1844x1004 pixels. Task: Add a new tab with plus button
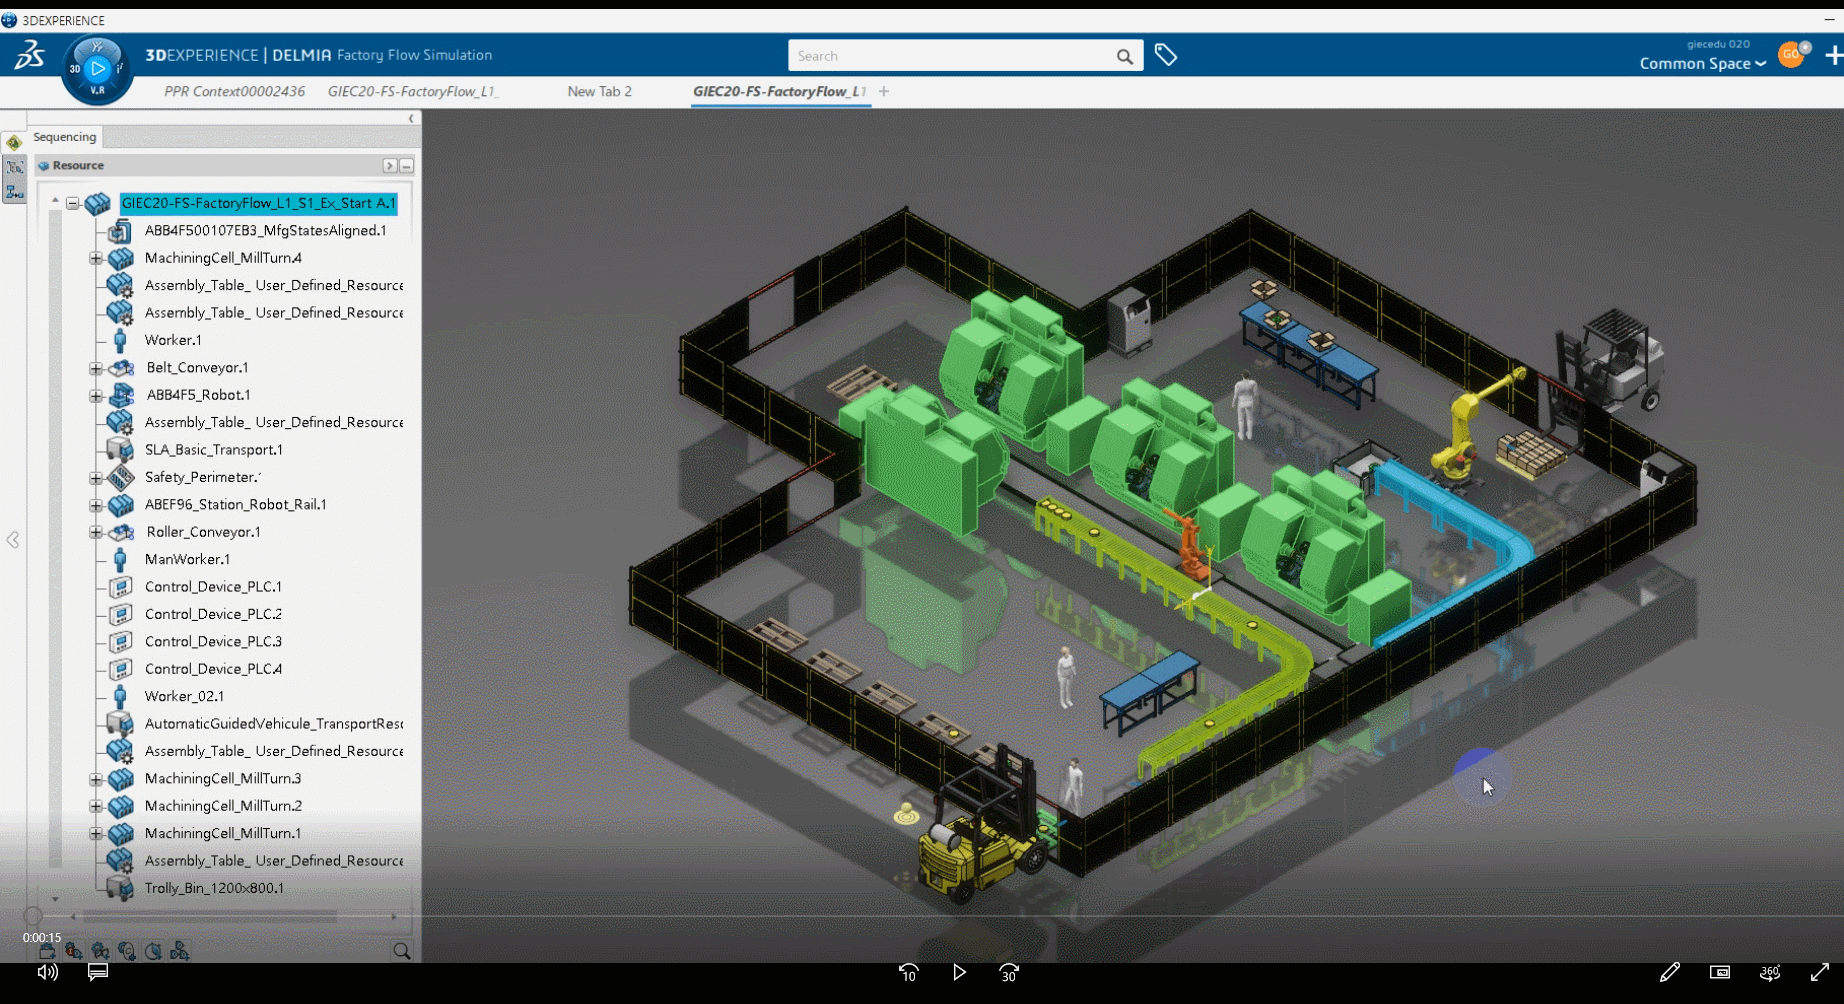884,91
